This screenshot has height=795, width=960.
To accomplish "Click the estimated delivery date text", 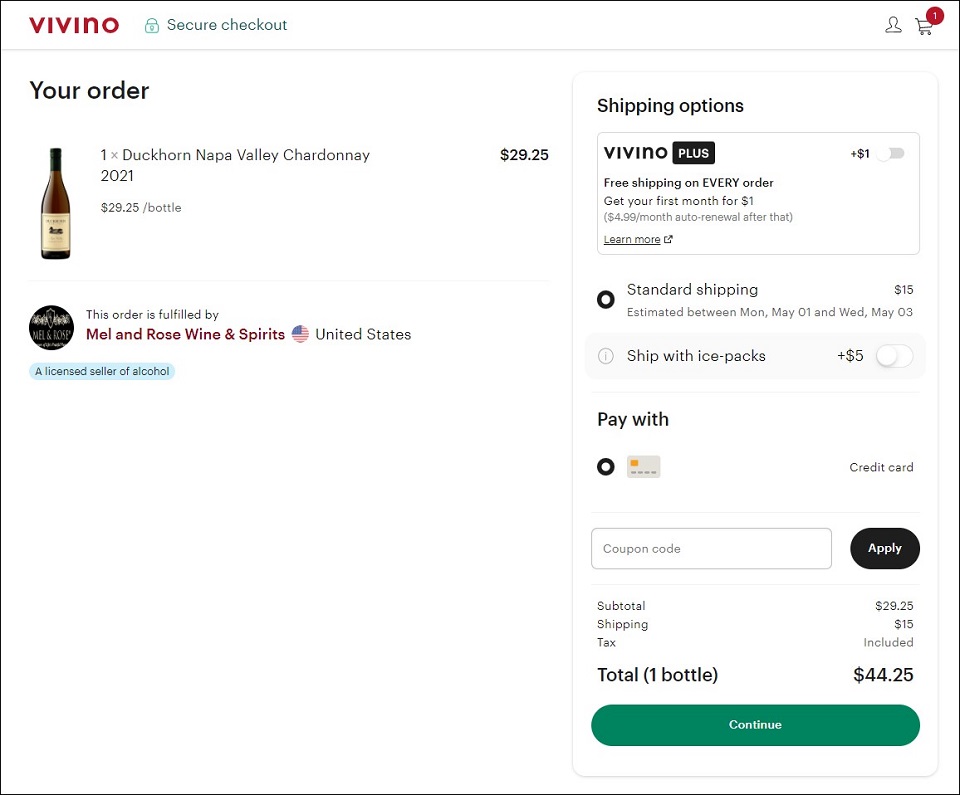I will [770, 312].
